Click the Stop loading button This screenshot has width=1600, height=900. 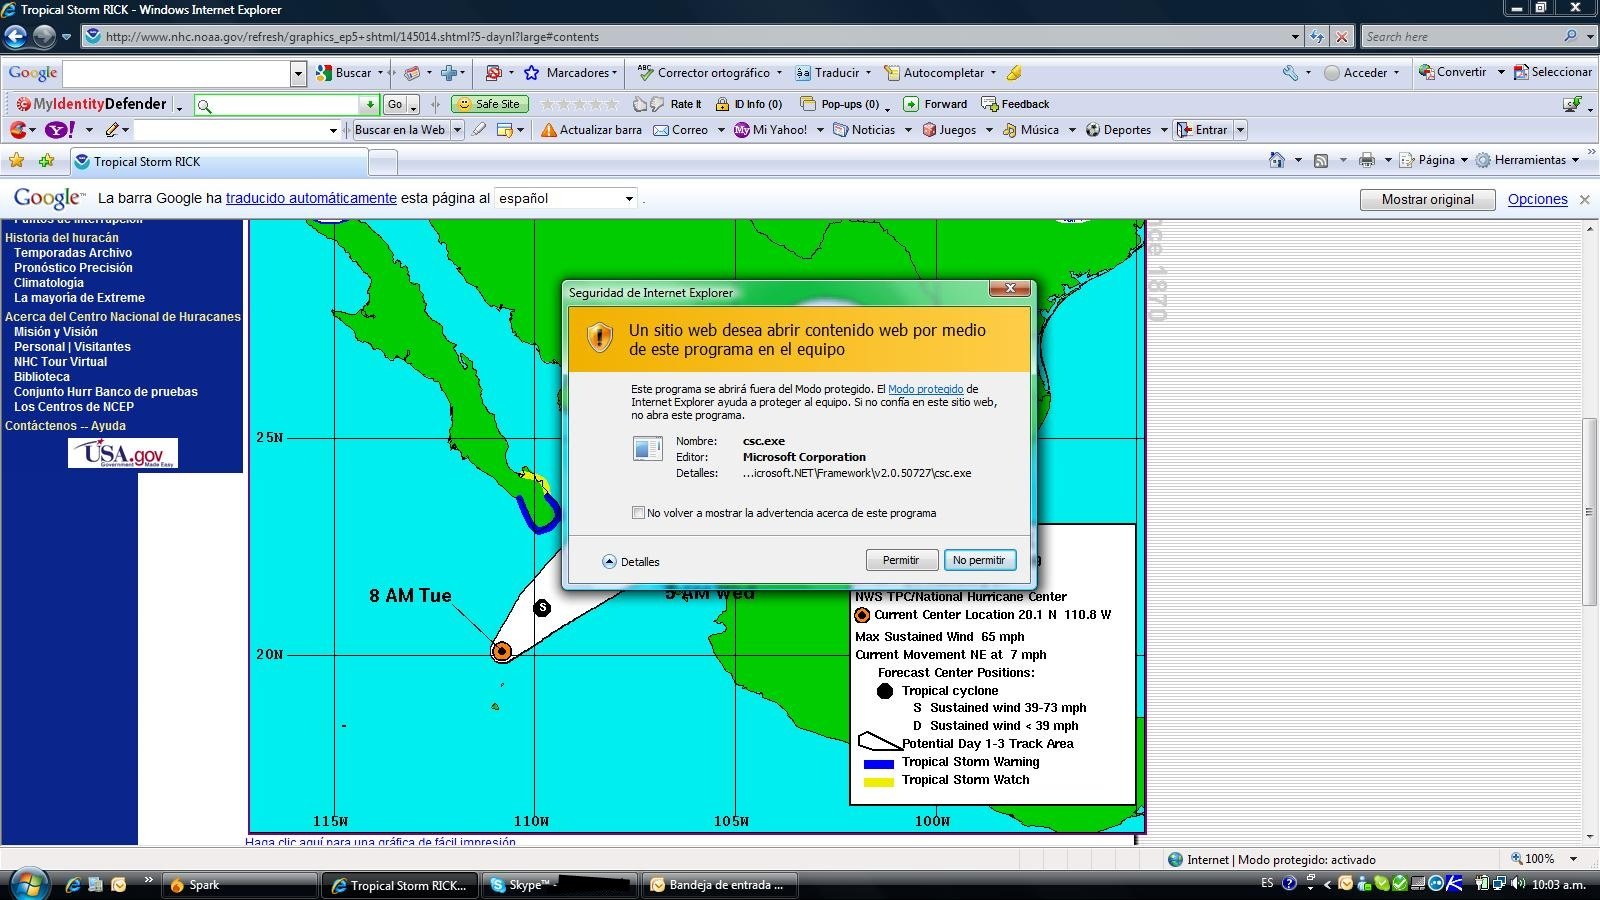1342,37
